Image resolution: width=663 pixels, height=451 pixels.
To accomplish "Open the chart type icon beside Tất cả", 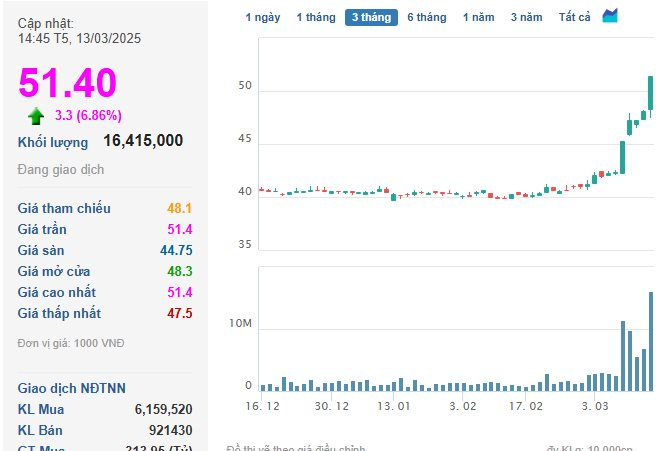I will coord(610,16).
